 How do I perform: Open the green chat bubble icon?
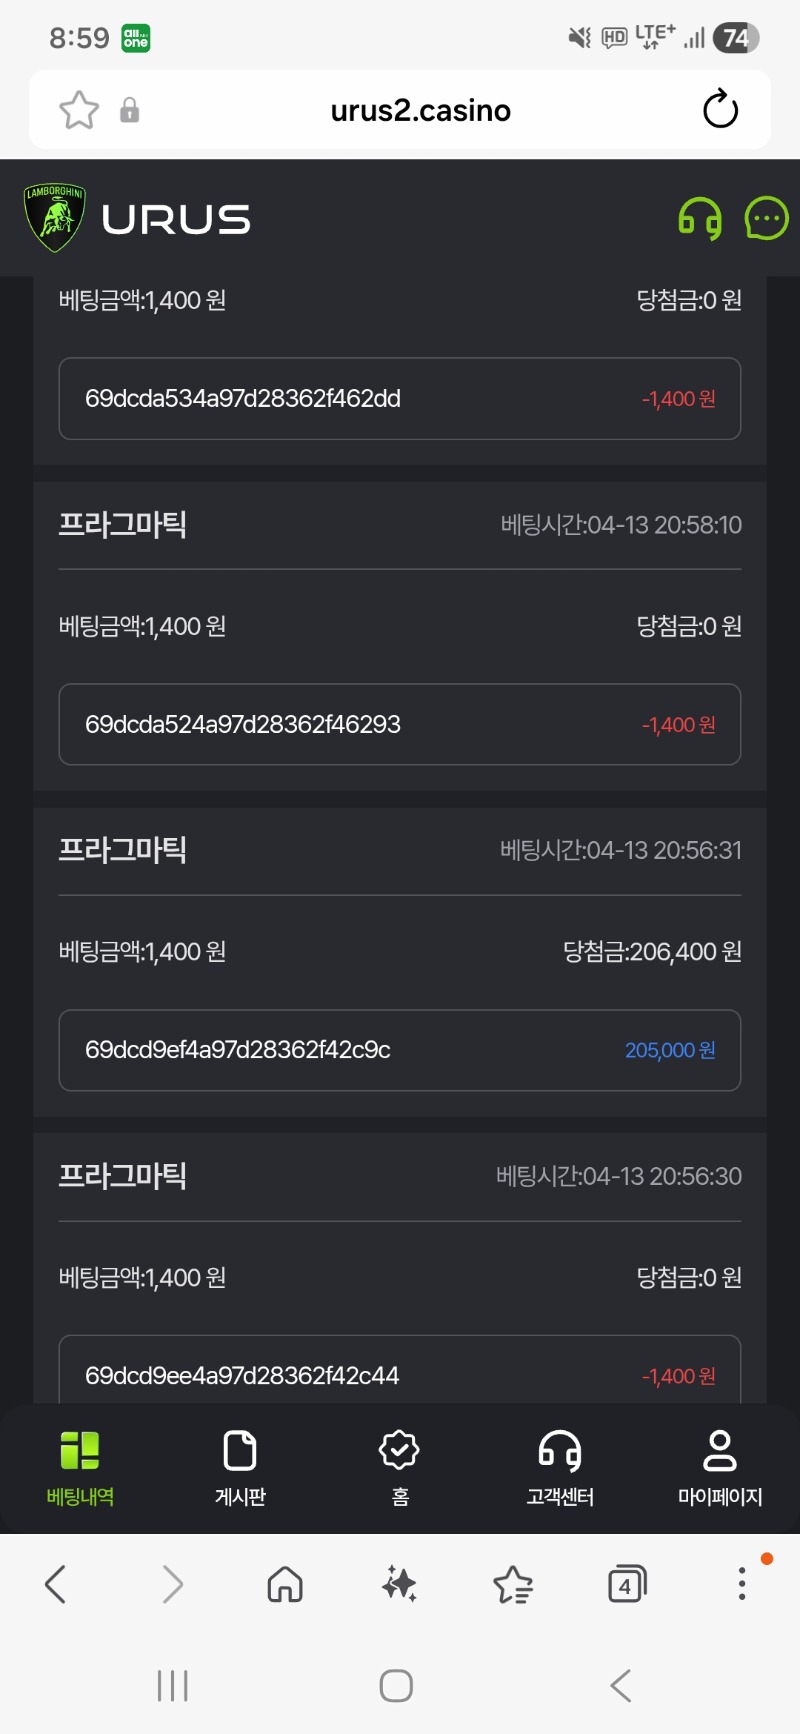(767, 218)
